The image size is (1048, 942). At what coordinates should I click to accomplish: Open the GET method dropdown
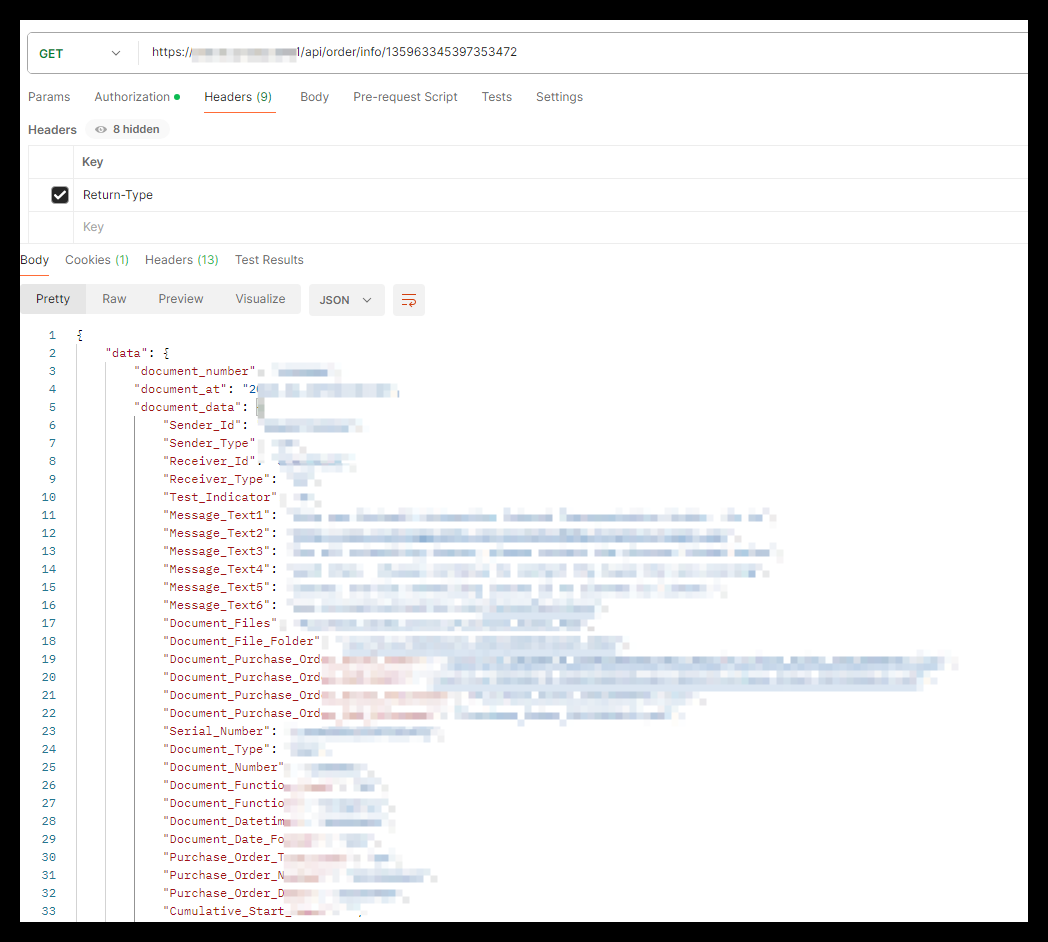point(80,53)
